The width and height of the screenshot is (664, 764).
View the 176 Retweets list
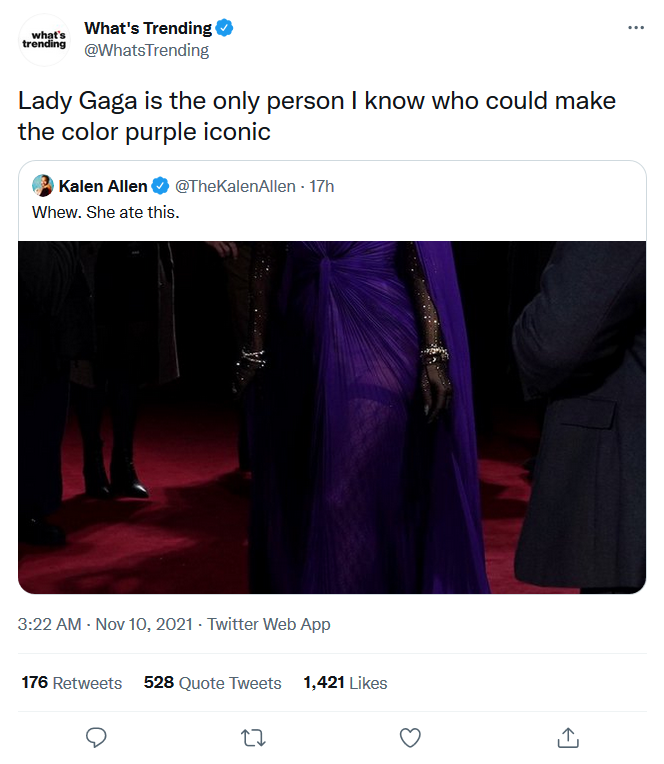[72, 683]
